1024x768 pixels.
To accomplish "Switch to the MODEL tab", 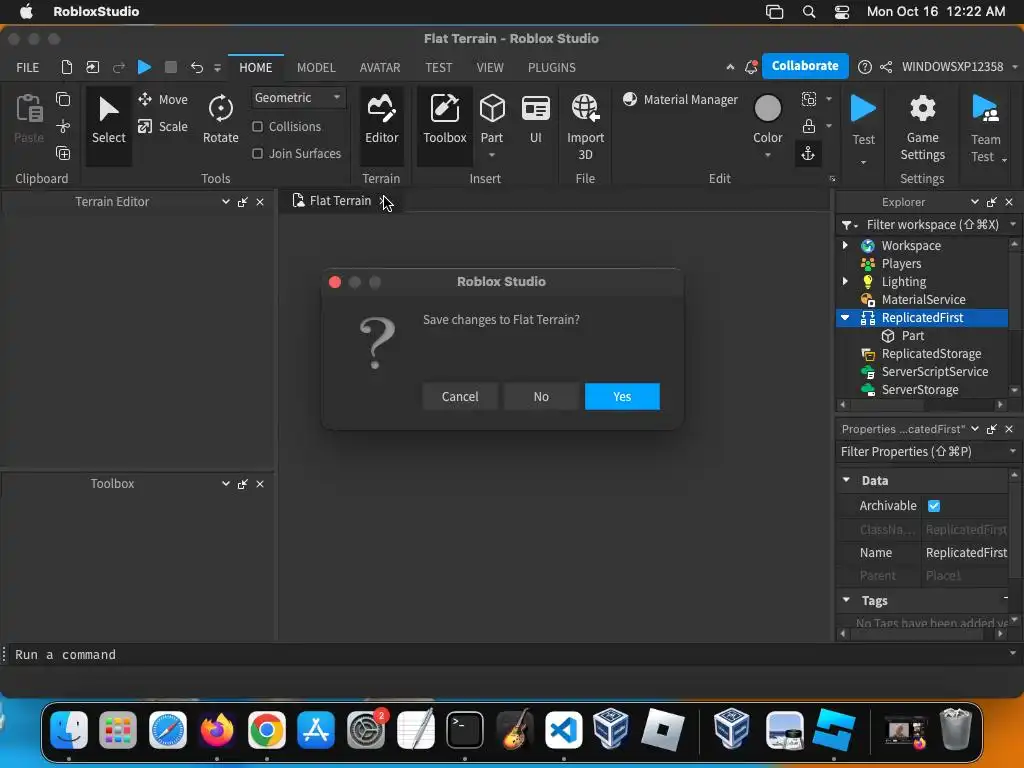I will (x=316, y=67).
